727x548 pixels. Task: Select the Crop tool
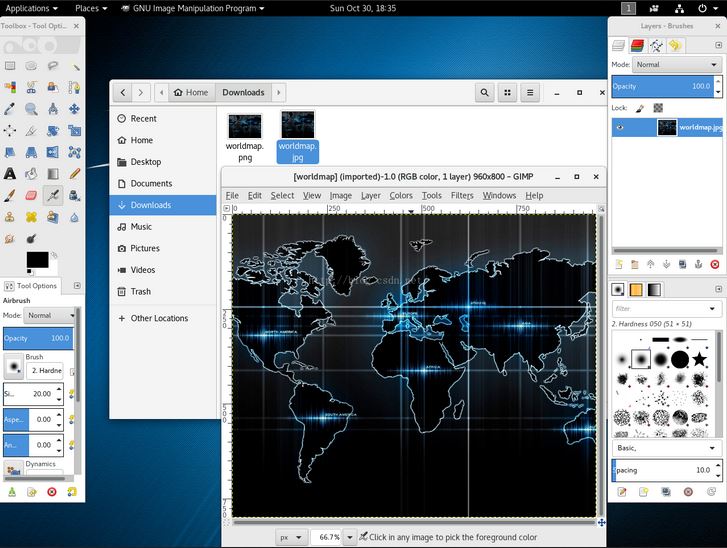pyautogui.click(x=31, y=131)
